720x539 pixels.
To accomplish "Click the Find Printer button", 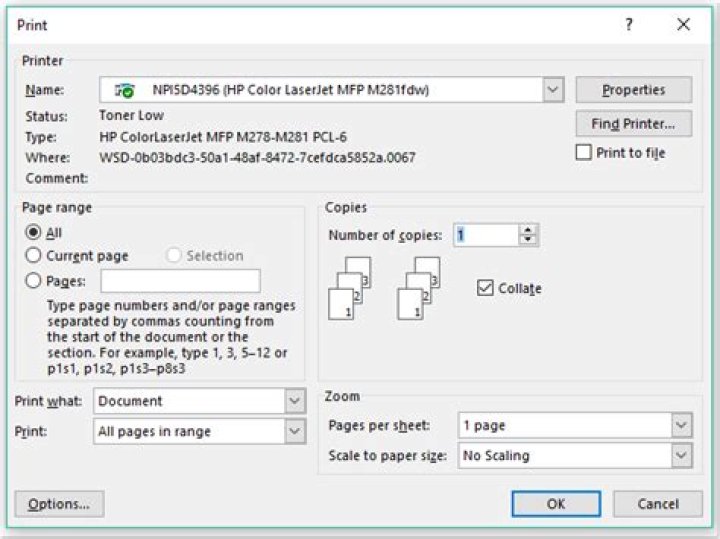I will [x=633, y=123].
